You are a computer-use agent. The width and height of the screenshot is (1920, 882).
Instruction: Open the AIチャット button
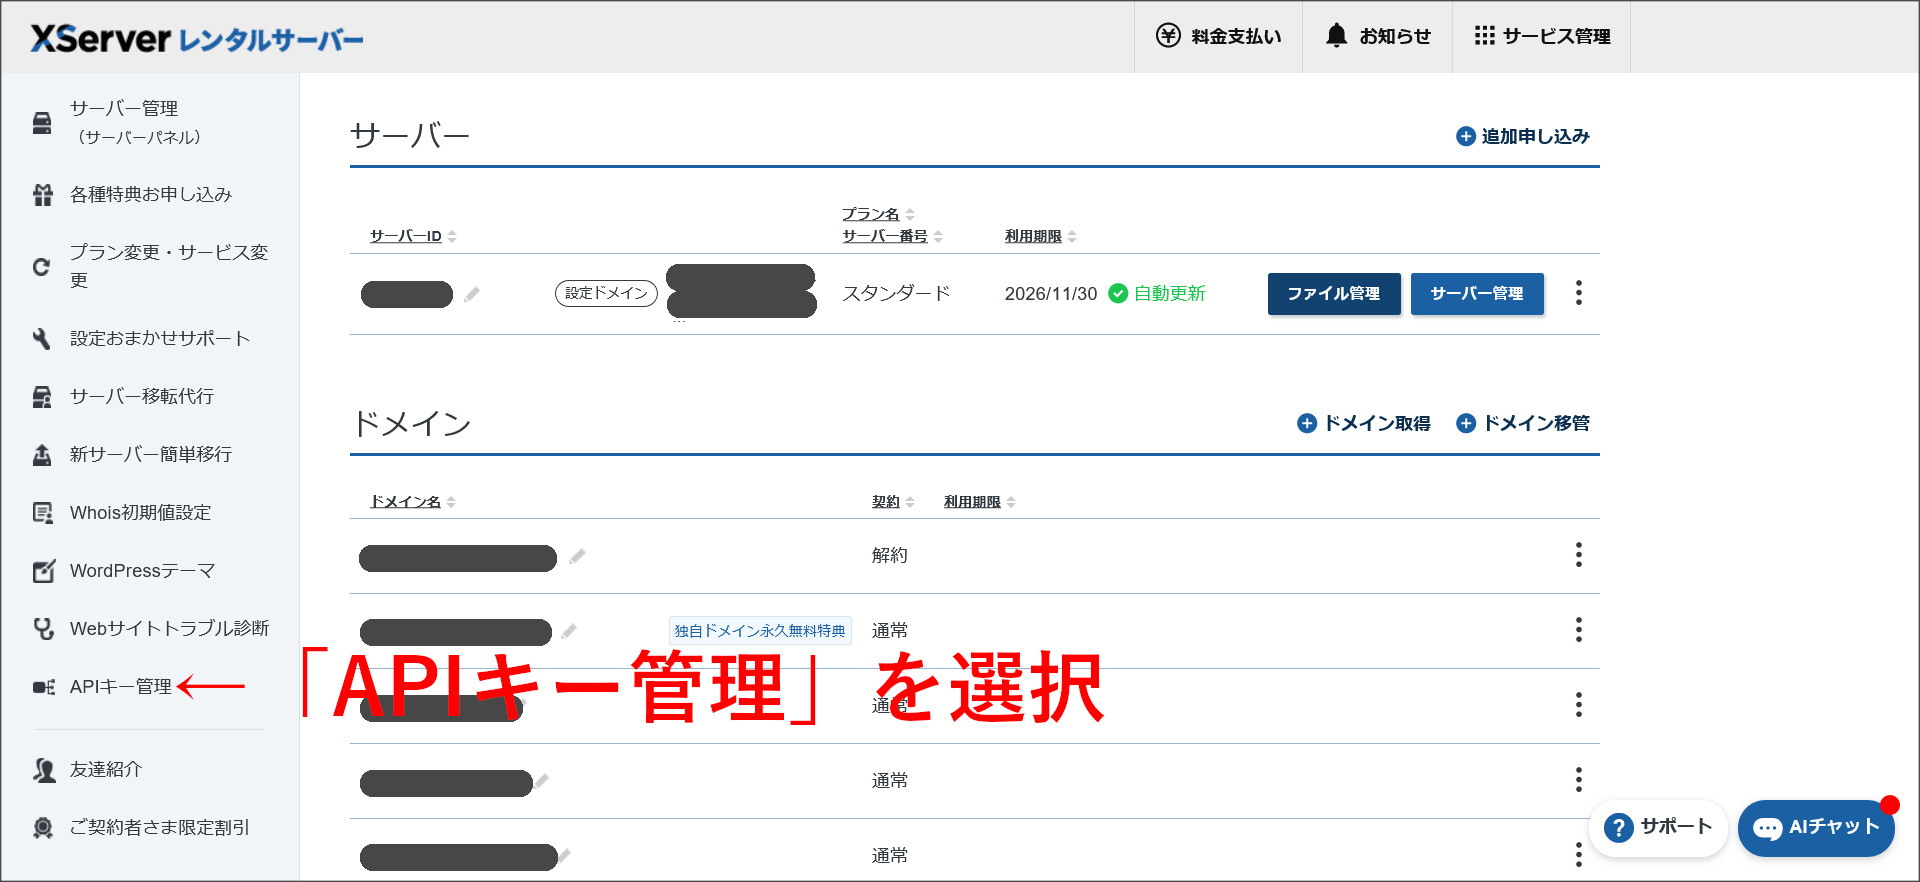tap(1816, 828)
